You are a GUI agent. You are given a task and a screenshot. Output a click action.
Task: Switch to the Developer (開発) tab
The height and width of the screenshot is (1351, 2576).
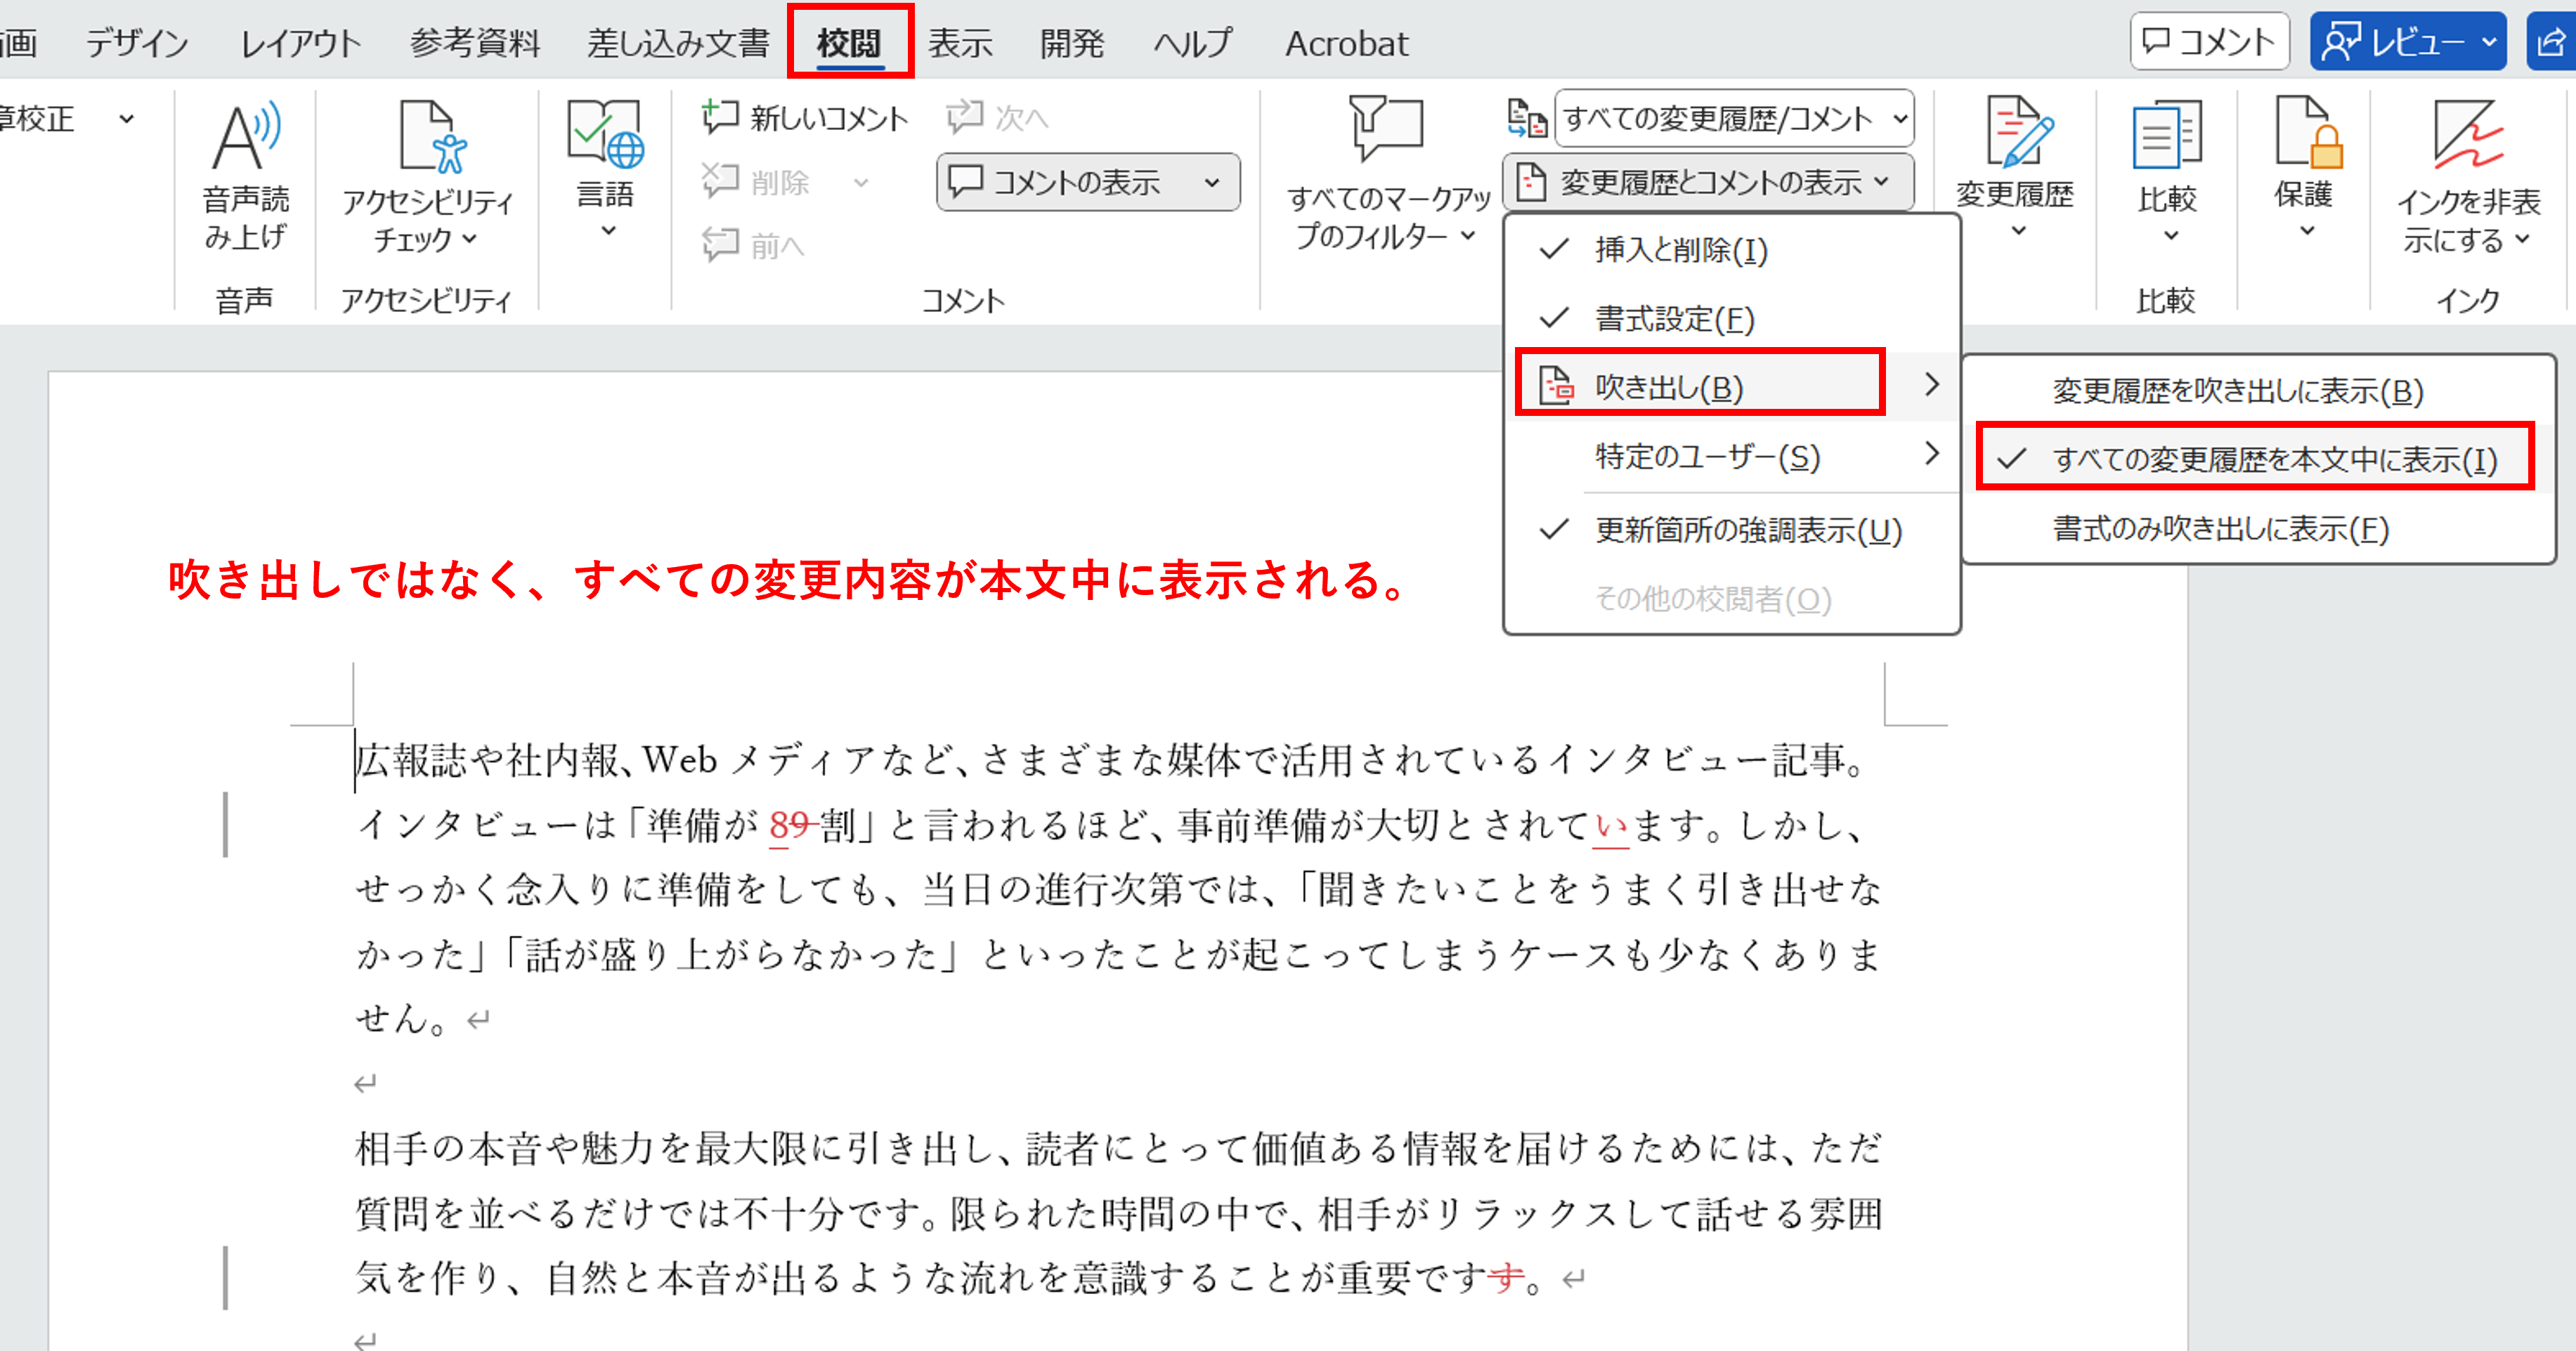click(1072, 43)
